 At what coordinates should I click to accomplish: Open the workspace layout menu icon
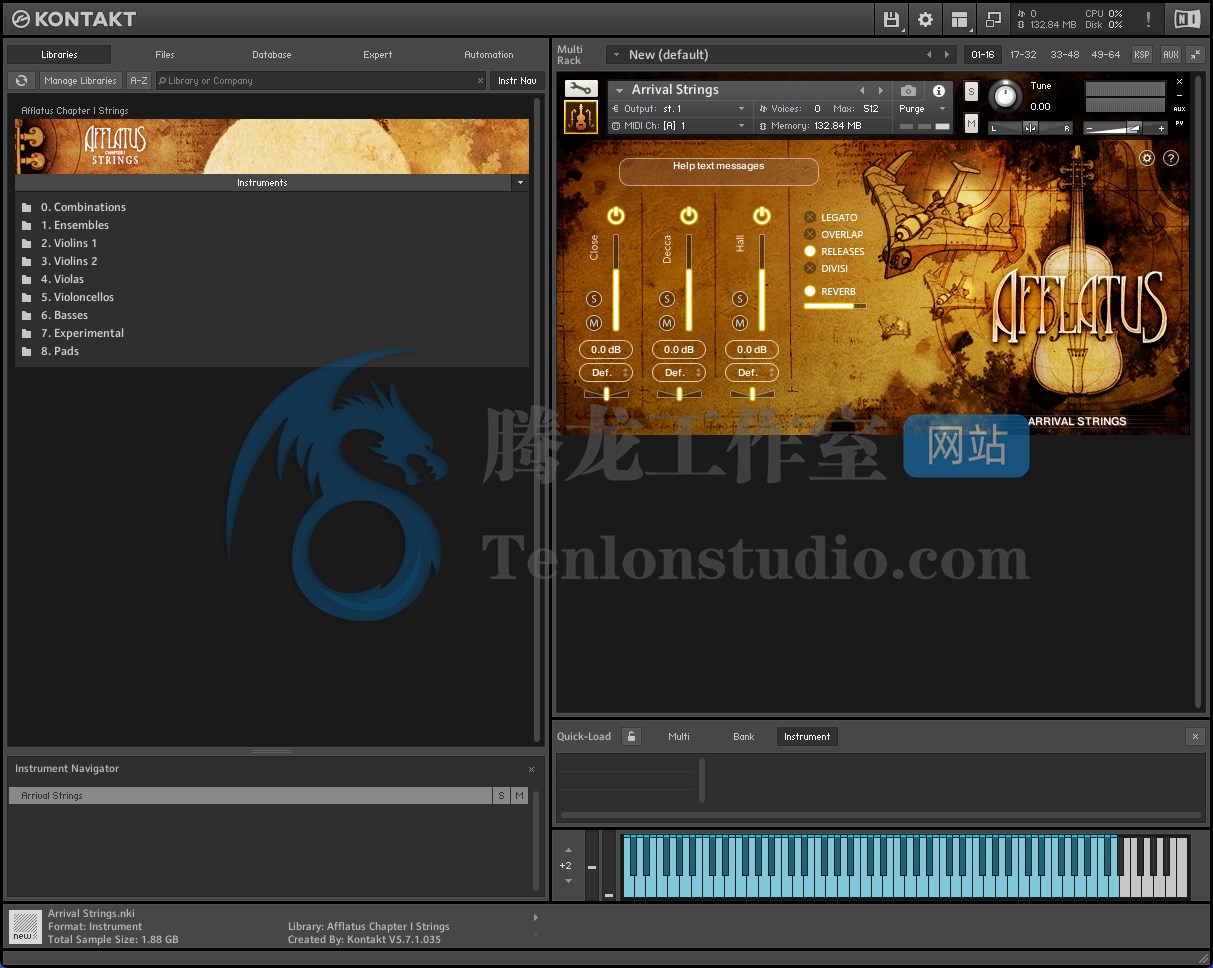[959, 19]
